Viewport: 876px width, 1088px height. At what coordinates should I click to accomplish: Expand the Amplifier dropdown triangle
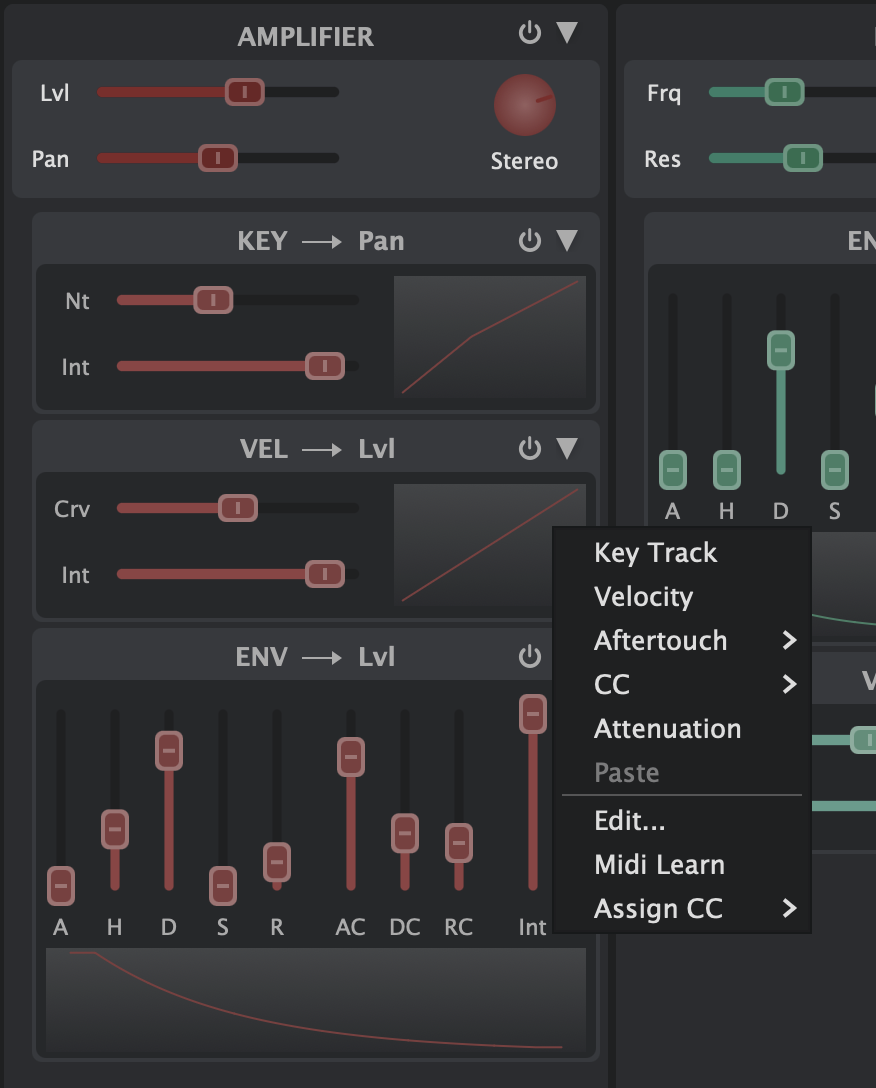point(567,33)
